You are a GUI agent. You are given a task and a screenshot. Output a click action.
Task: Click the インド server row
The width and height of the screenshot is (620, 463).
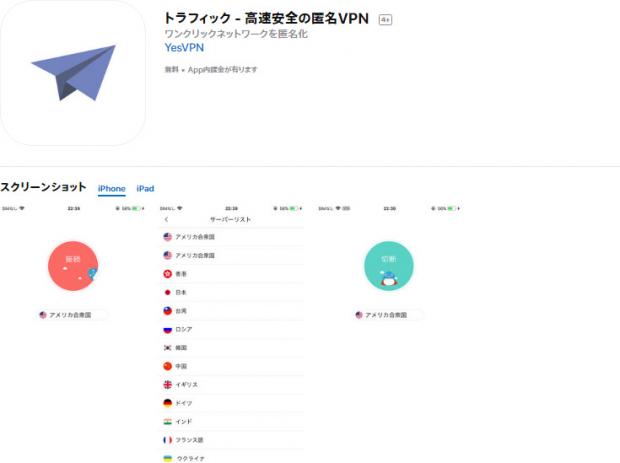230,422
